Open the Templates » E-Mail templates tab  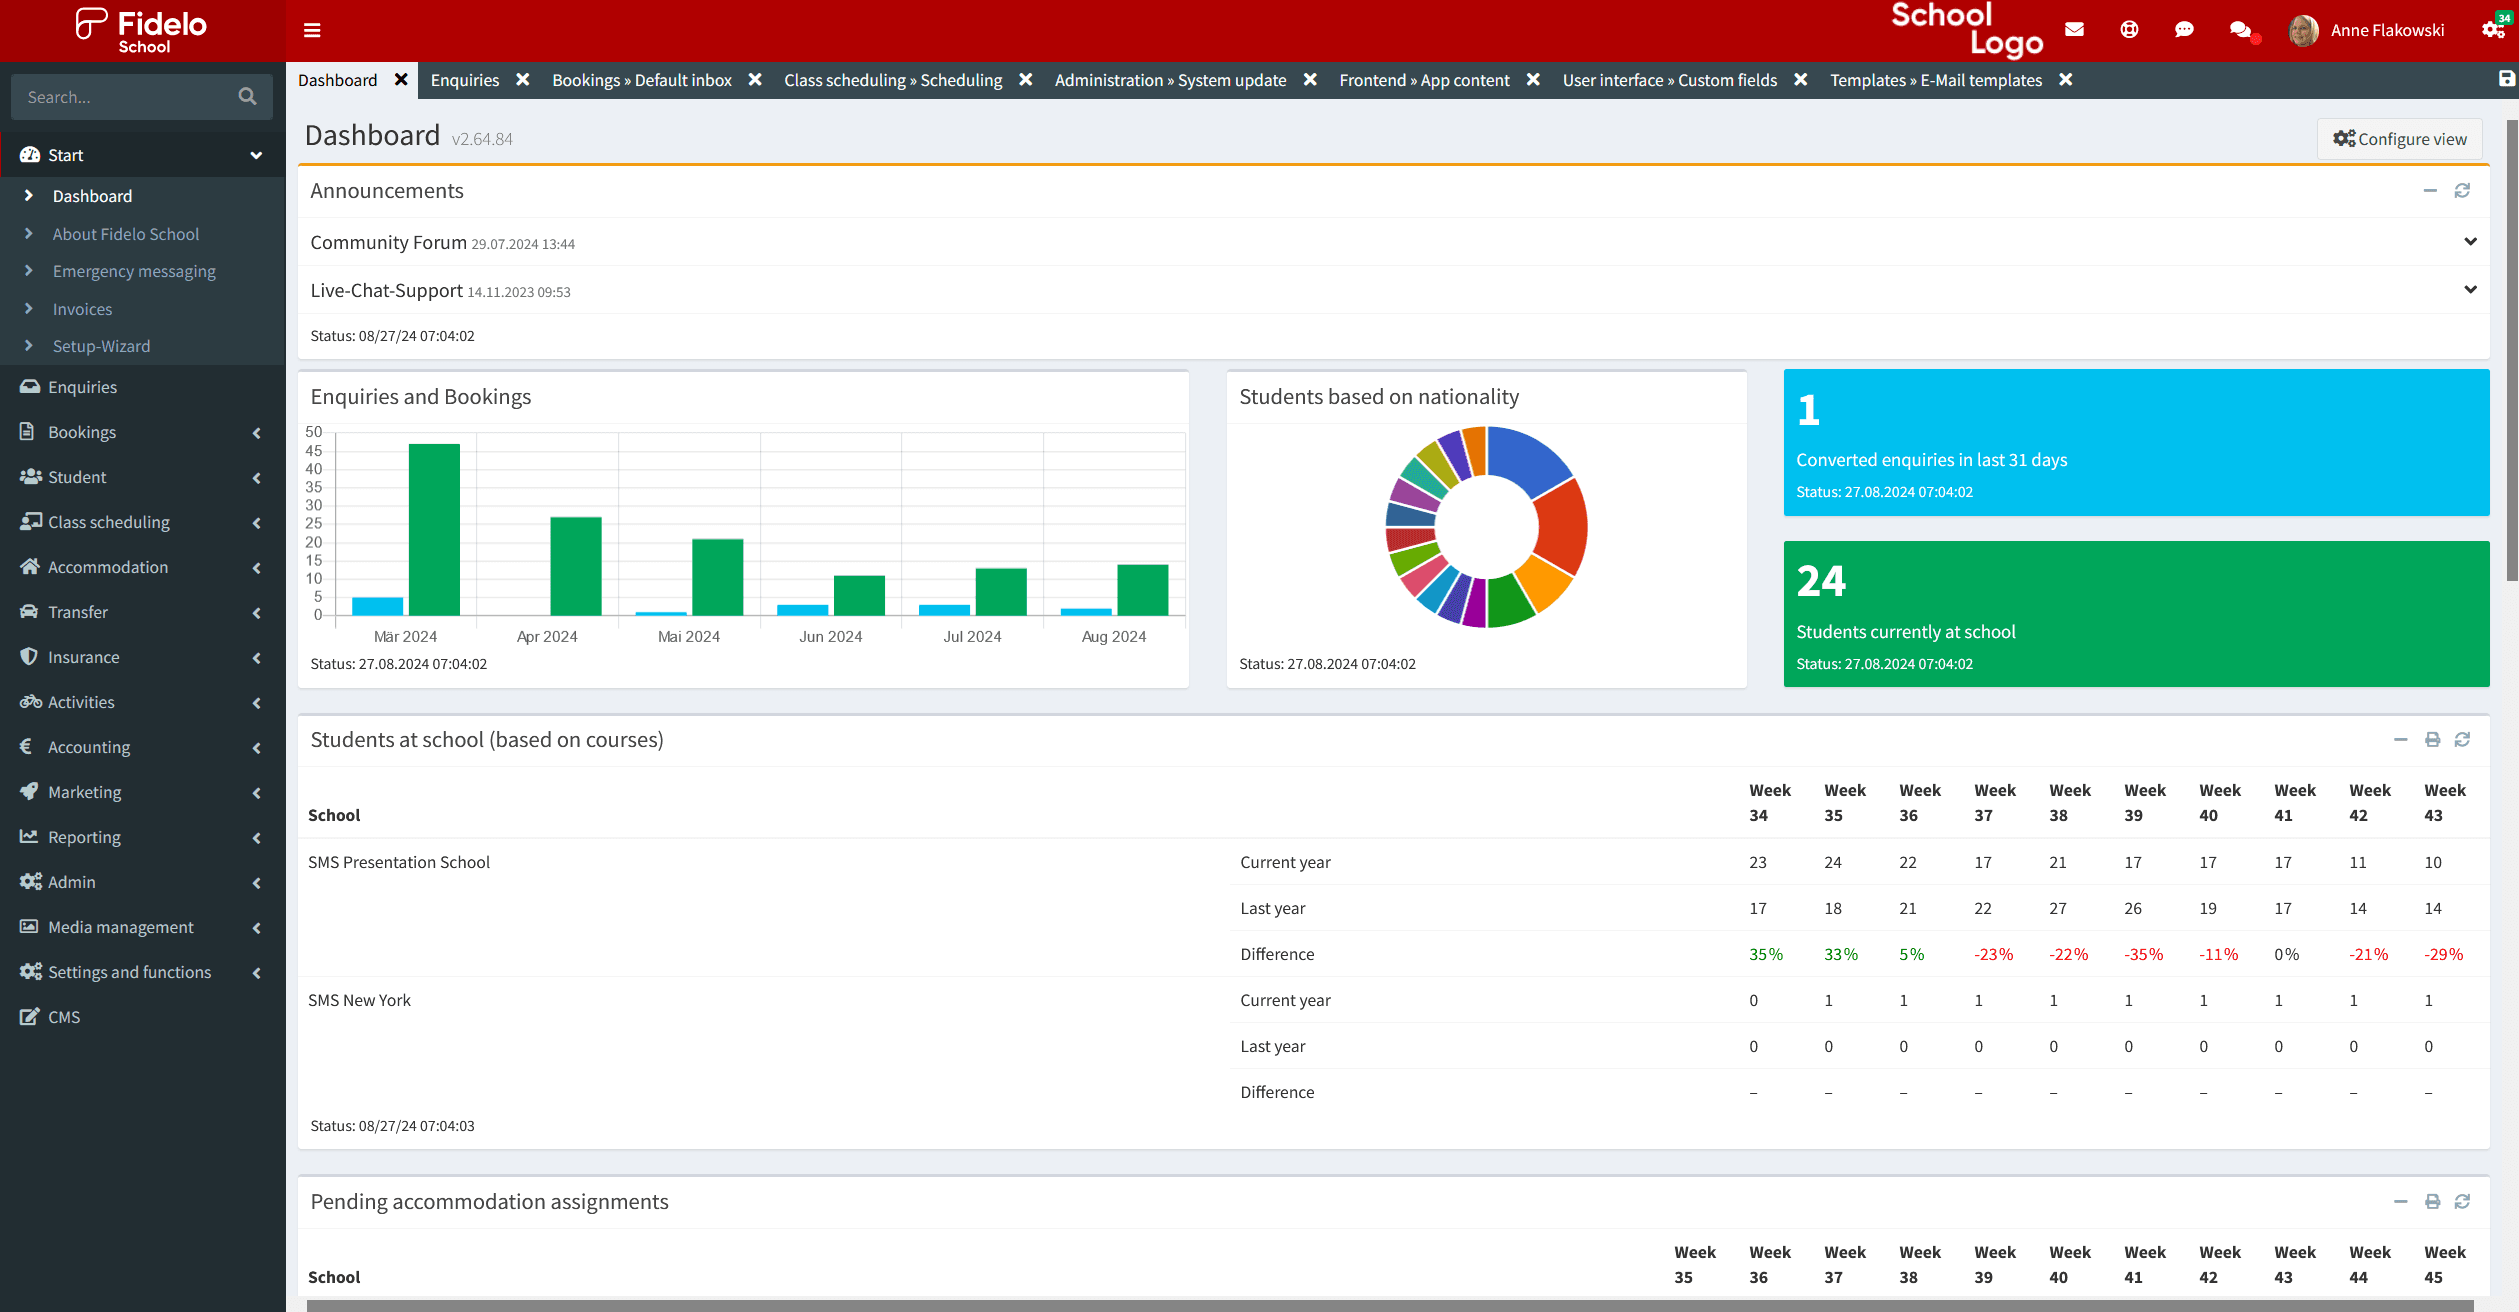1936,80
